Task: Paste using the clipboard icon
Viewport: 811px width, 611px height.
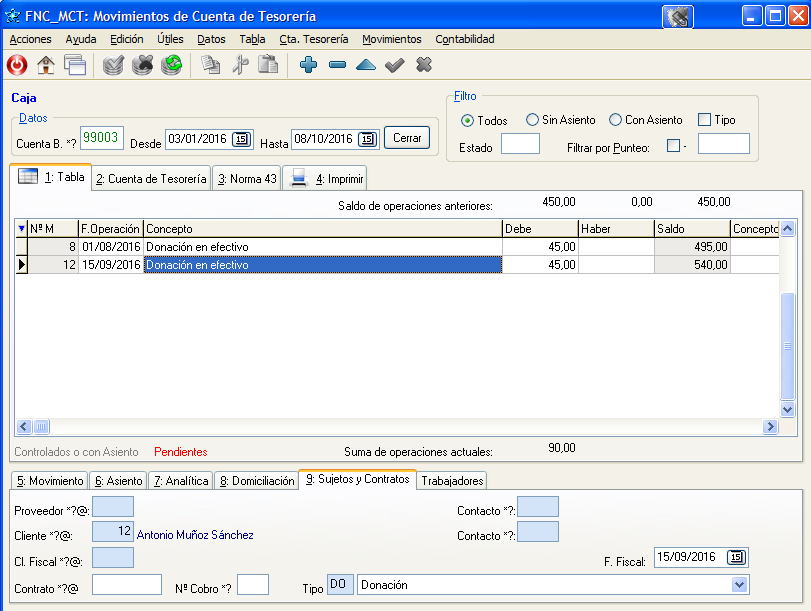Action: 268,65
